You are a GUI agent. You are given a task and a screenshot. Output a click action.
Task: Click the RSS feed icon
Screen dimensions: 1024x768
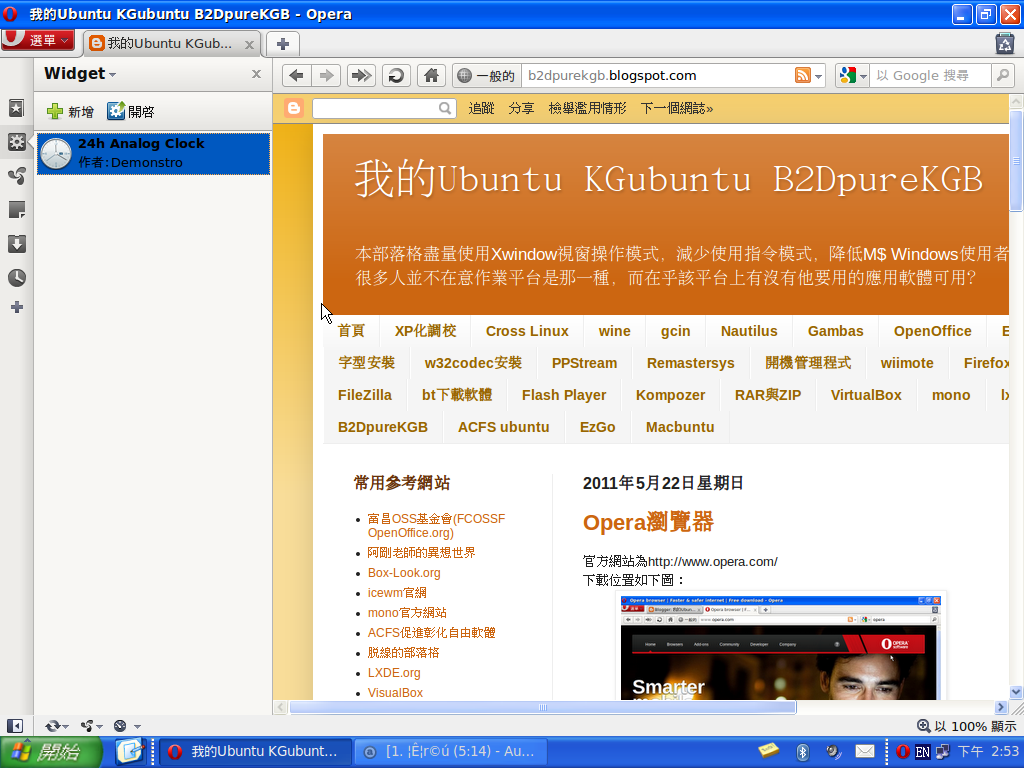[803, 76]
